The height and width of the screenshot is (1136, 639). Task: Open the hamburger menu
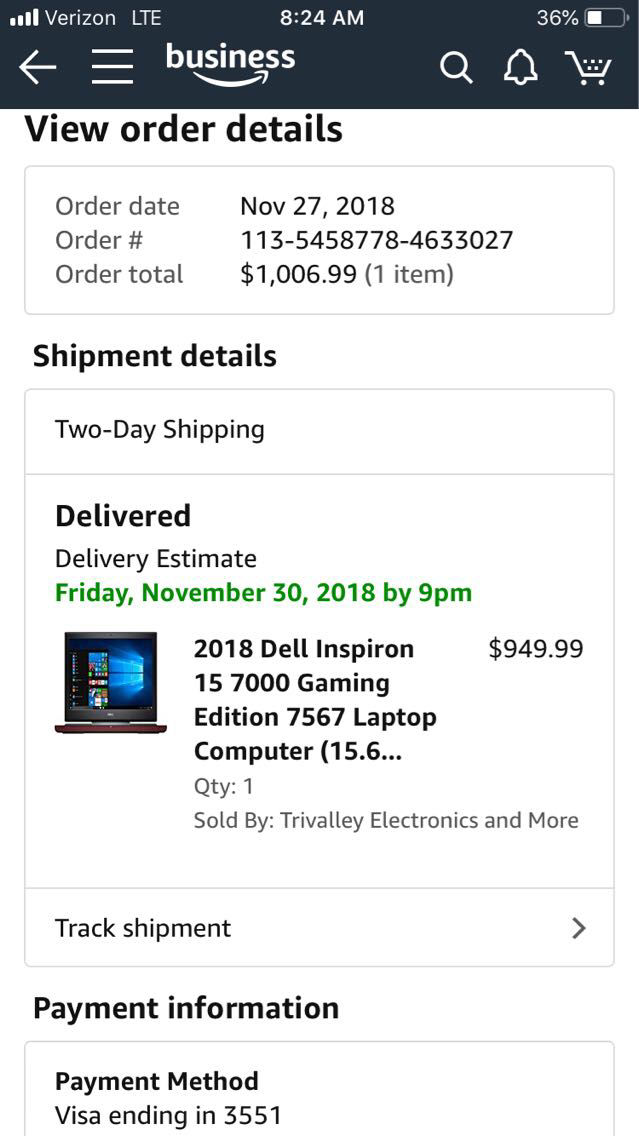pos(112,67)
